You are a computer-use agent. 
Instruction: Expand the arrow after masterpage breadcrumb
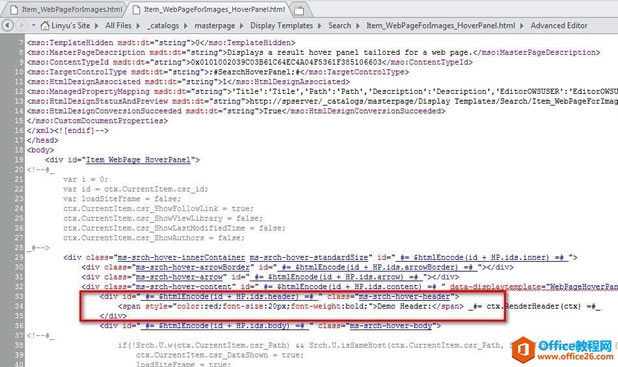[241, 26]
